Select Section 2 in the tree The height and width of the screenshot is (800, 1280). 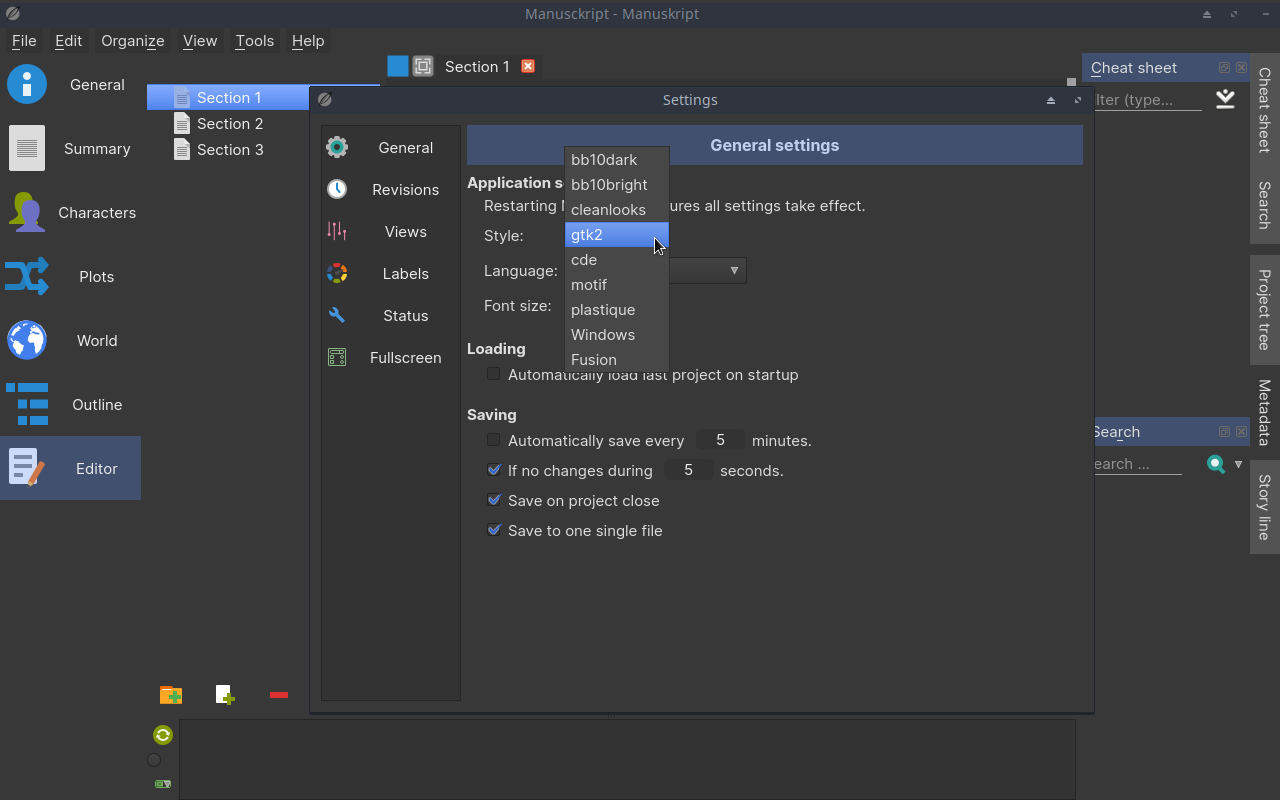(x=230, y=123)
